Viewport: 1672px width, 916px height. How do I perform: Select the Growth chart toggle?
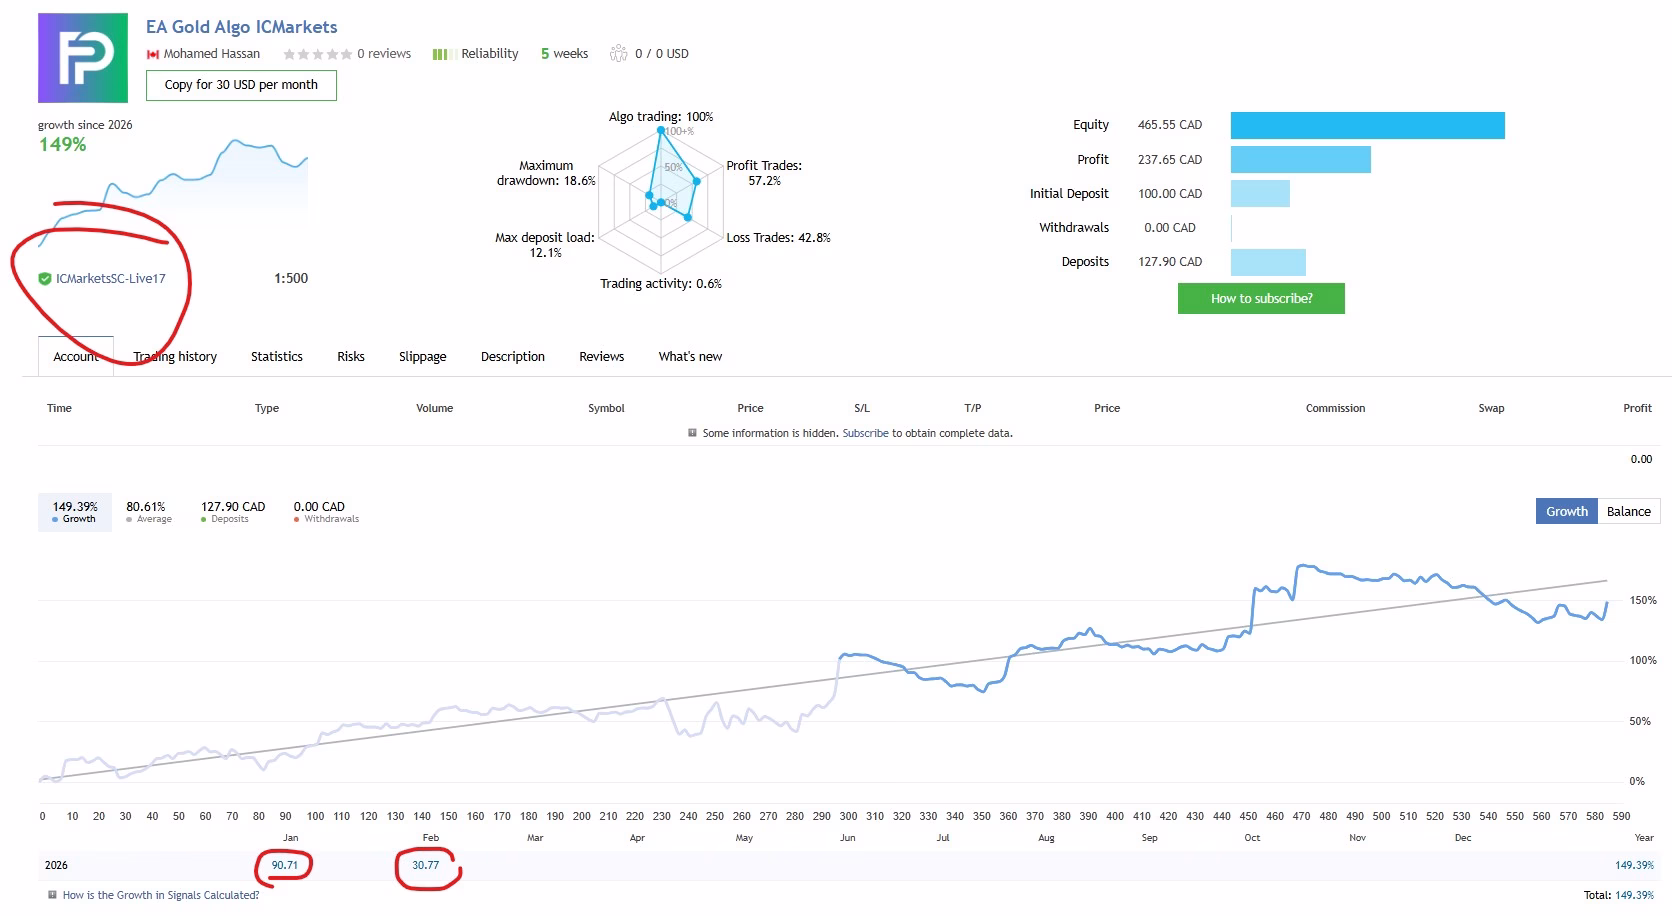tap(1567, 511)
